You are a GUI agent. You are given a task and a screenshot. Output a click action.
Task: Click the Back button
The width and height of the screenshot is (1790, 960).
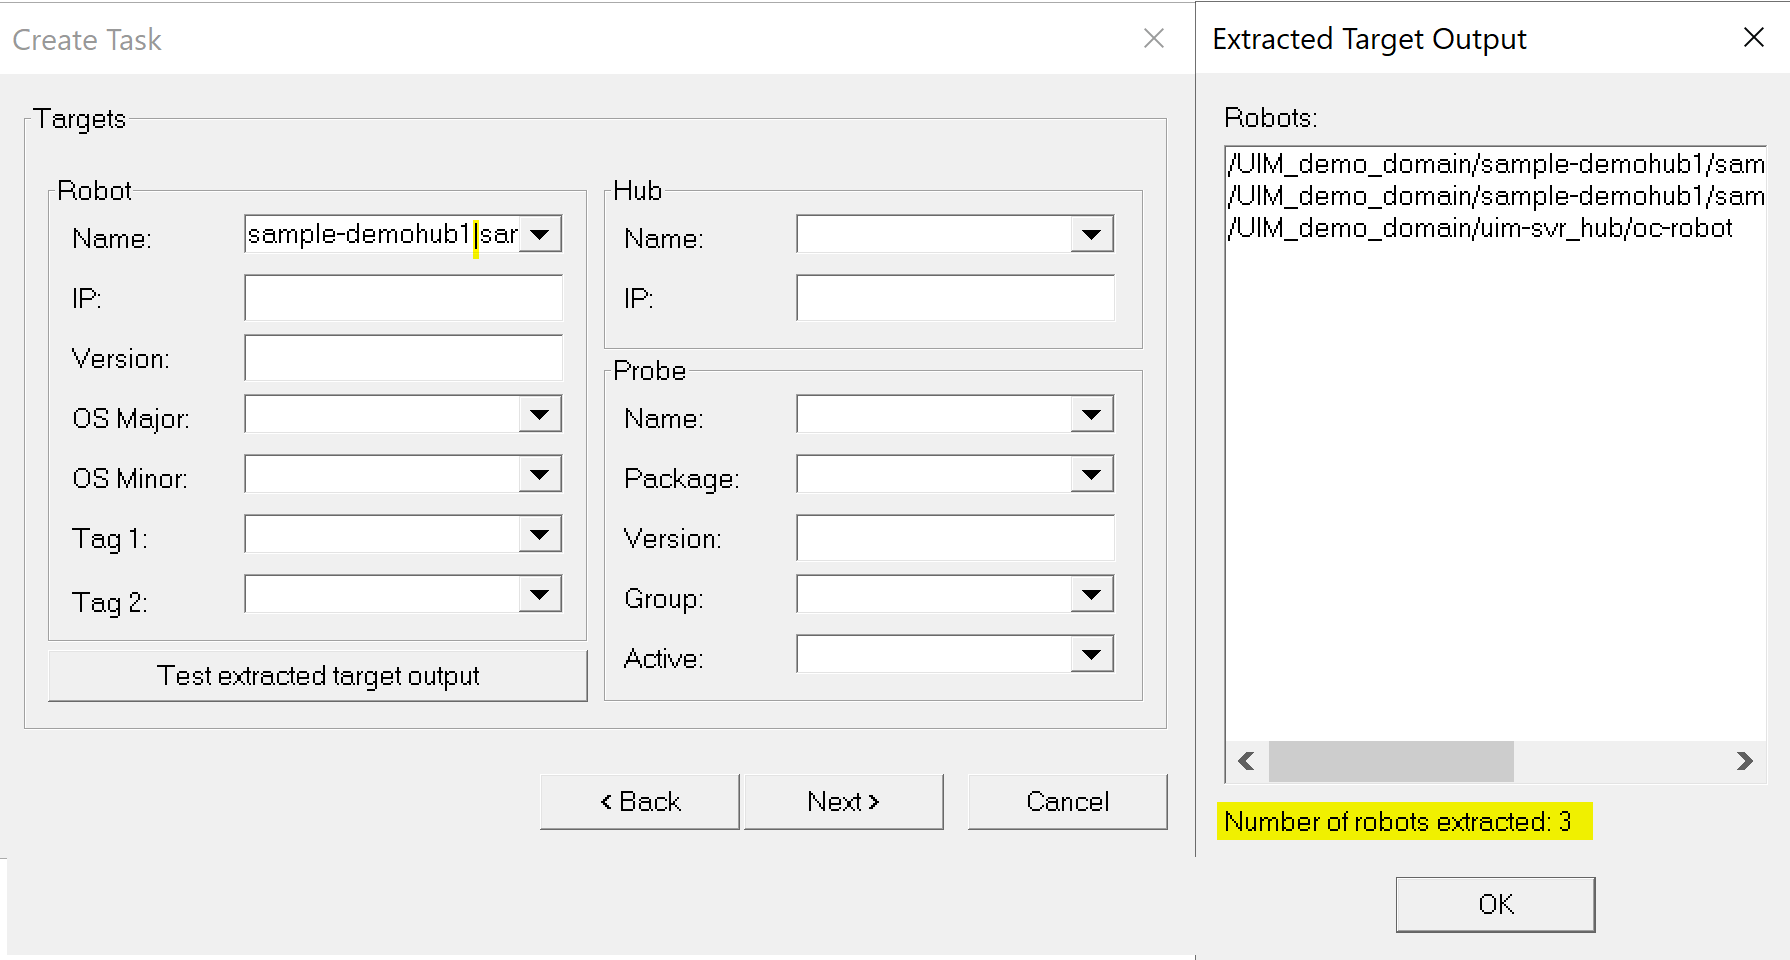pos(640,802)
